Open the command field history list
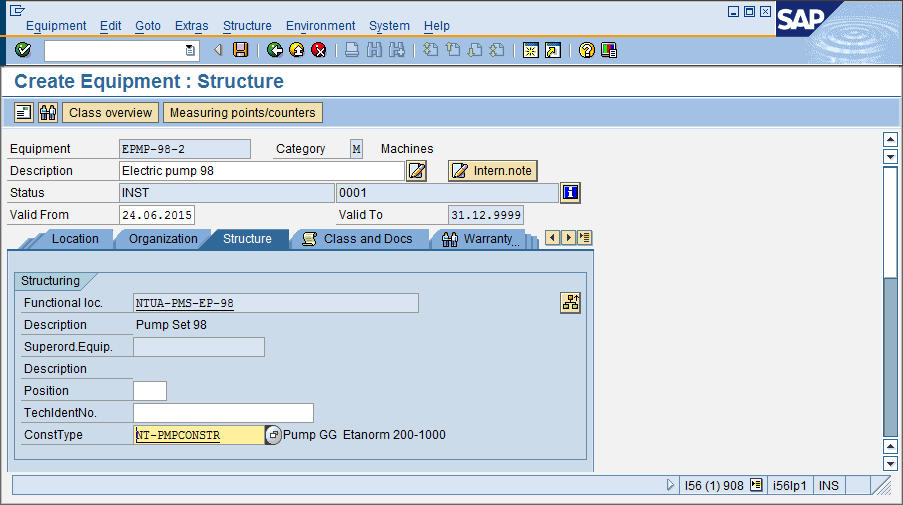903x505 pixels. point(190,51)
